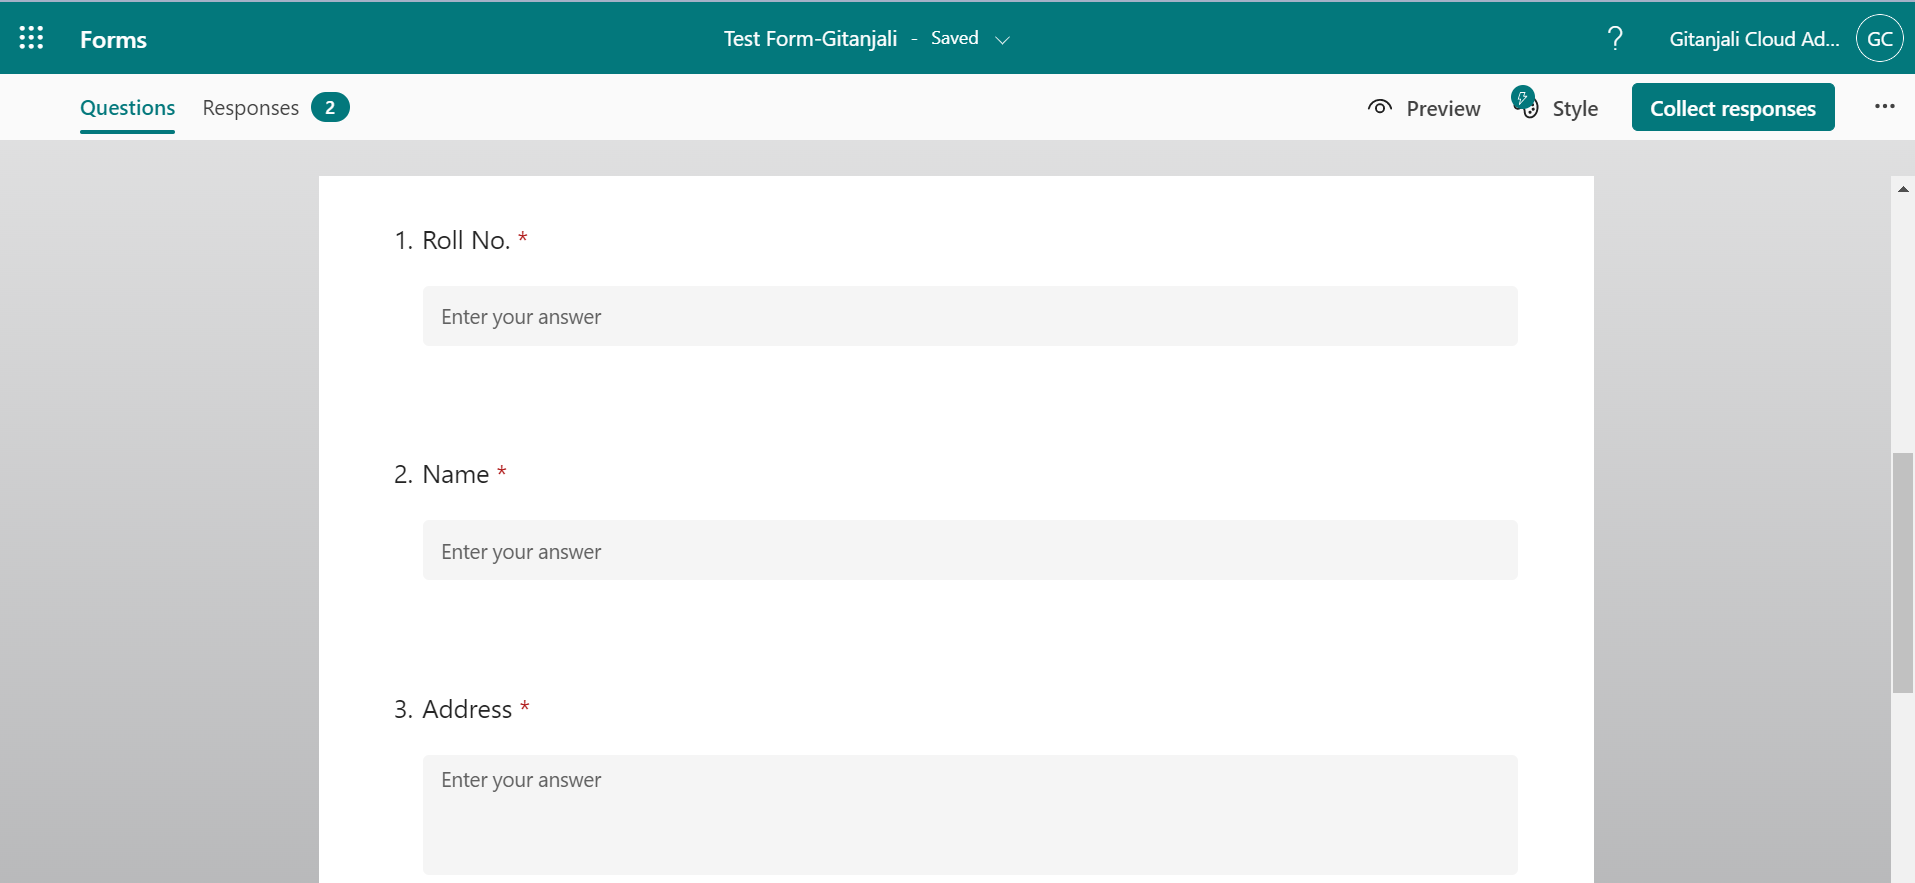Click the vertical scrollbar thumb
This screenshot has width=1915, height=883.
coord(1902,572)
